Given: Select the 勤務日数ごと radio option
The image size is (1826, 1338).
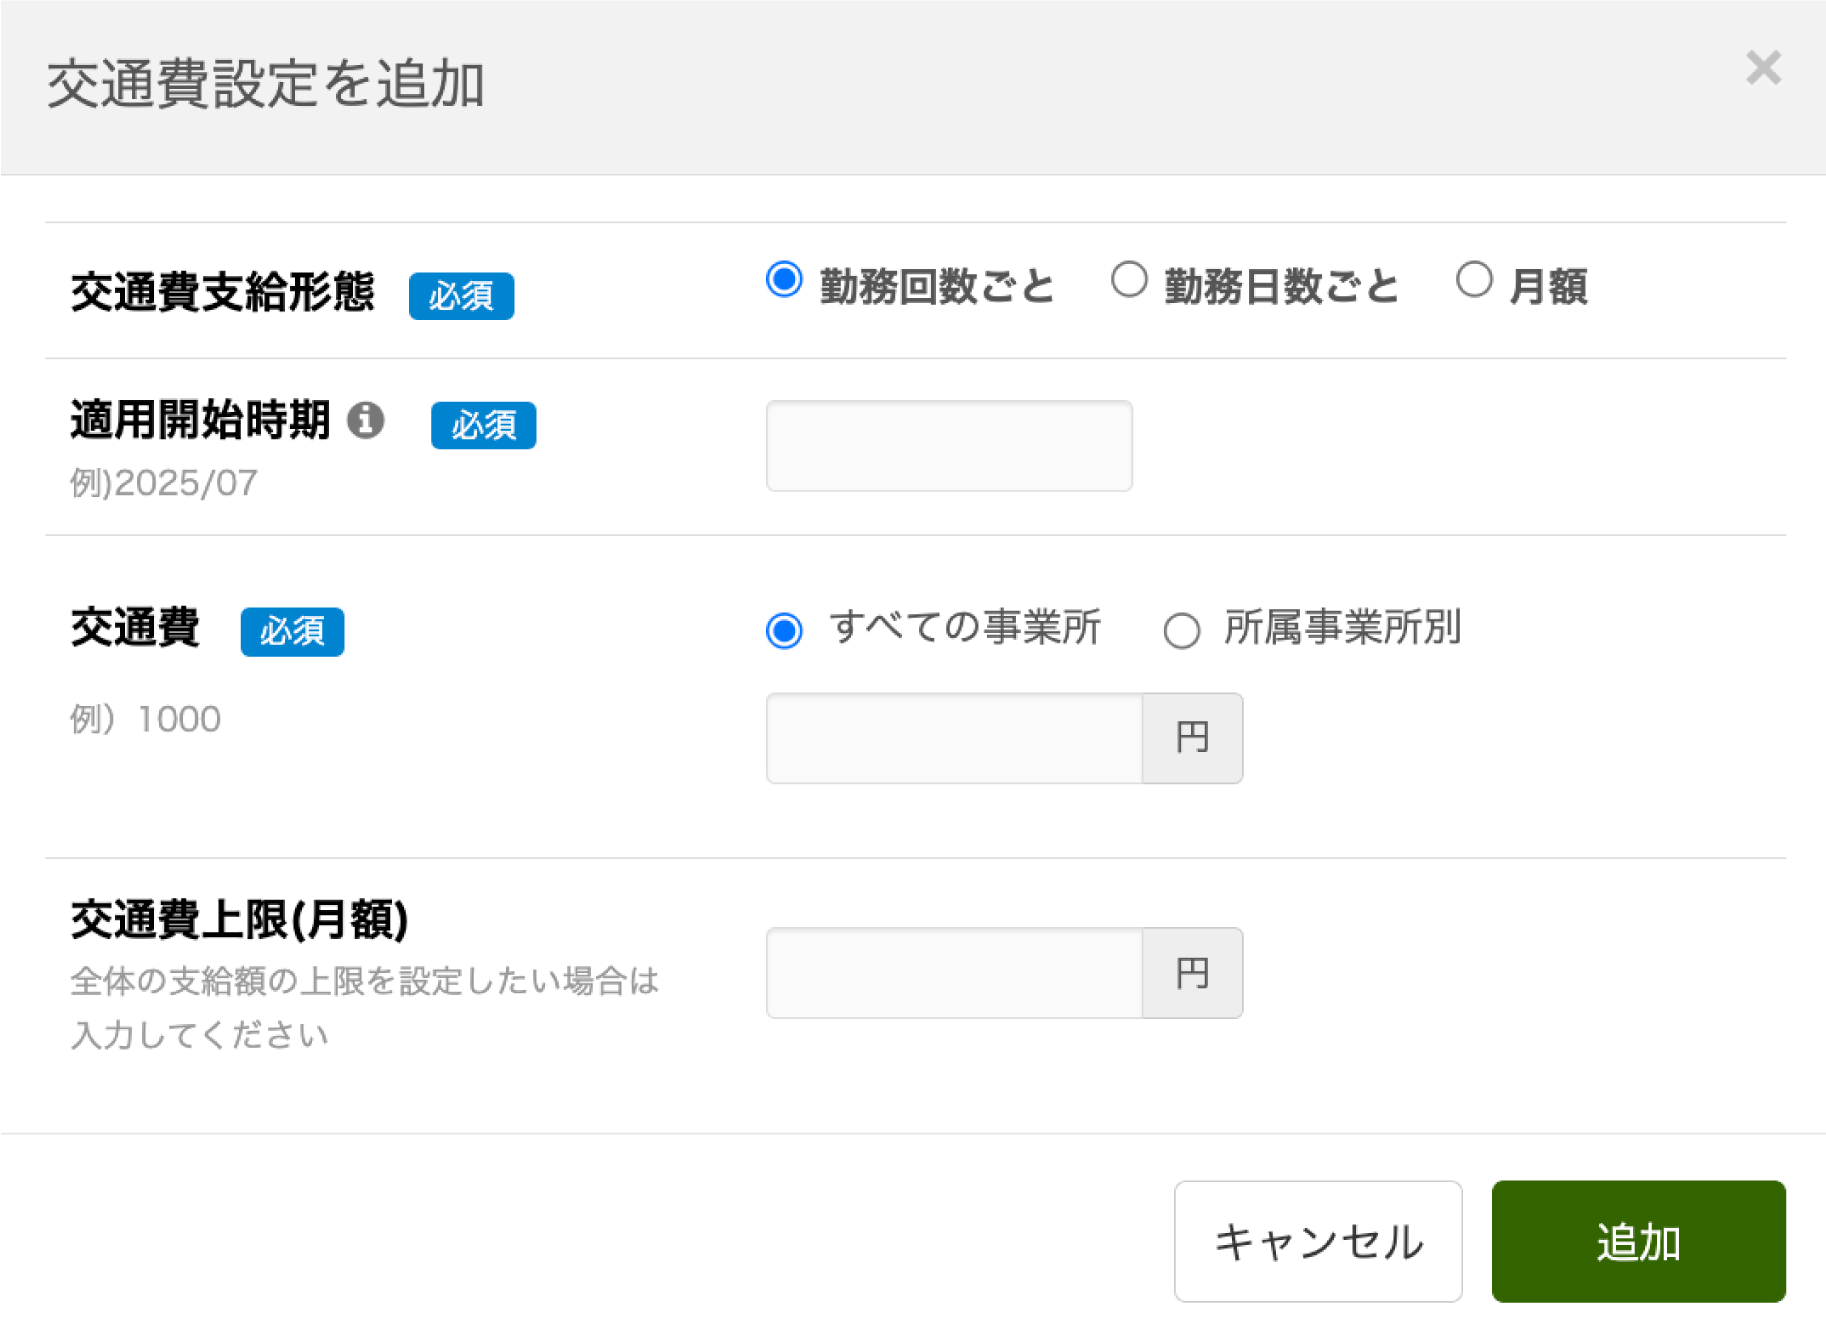Looking at the screenshot, I should coord(1129,280).
